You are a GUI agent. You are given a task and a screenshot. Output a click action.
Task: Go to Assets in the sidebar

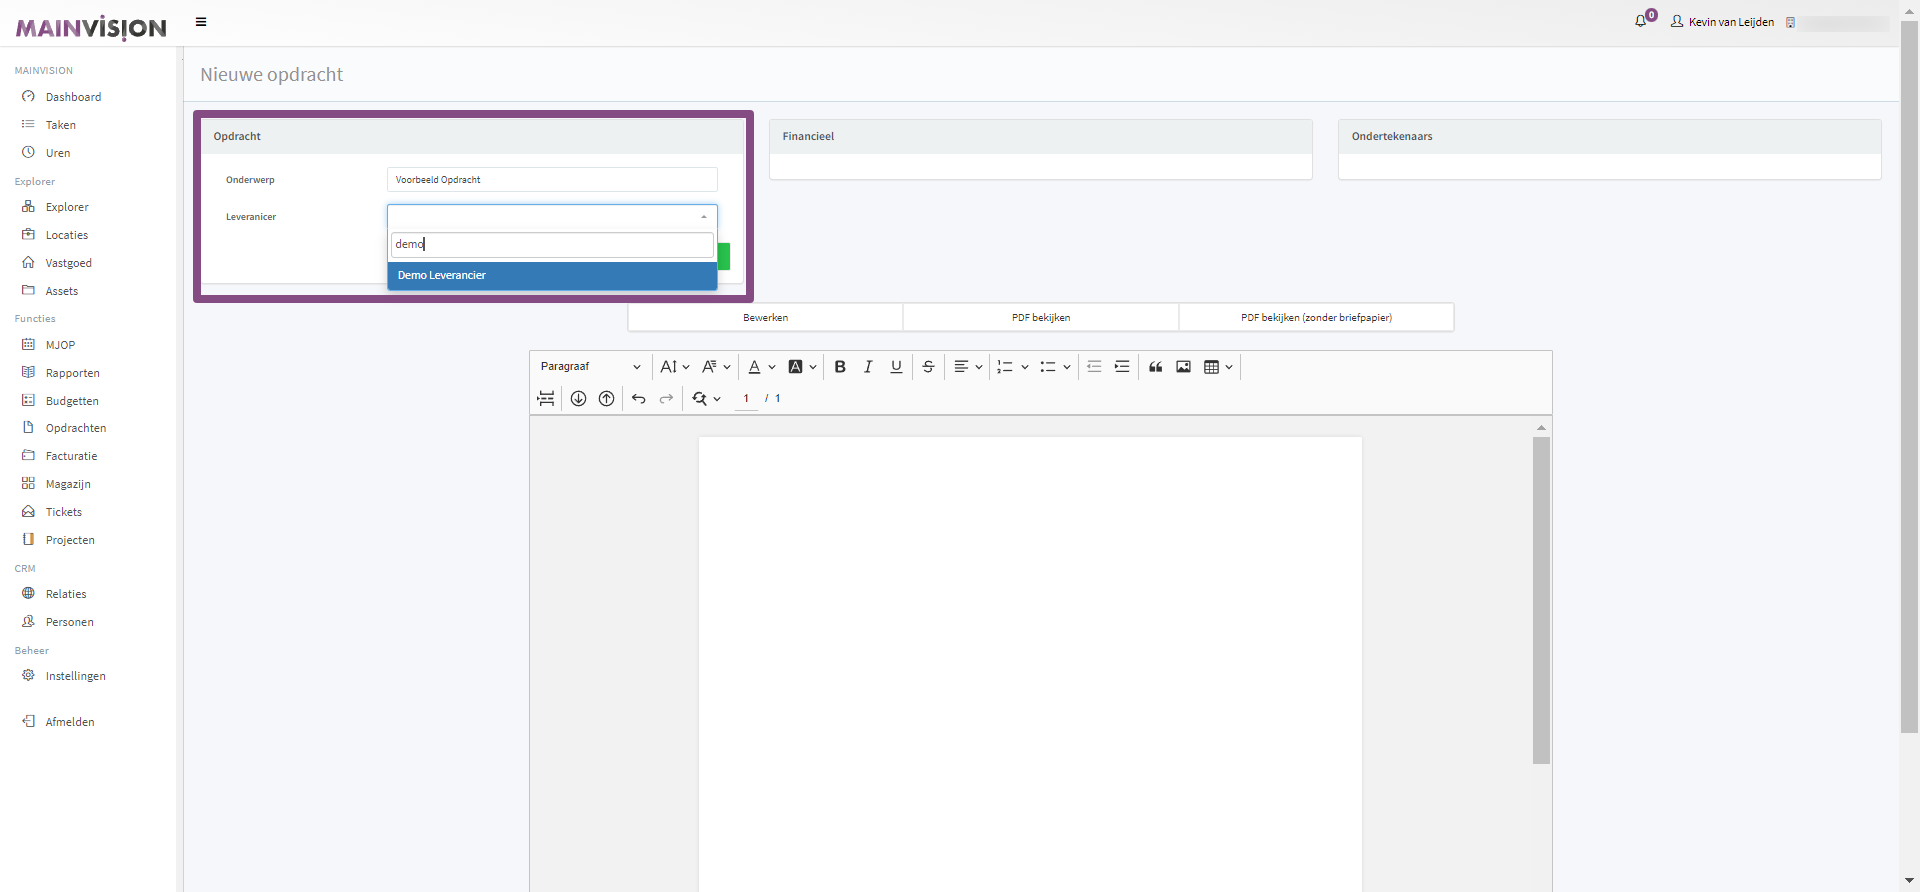pos(62,291)
